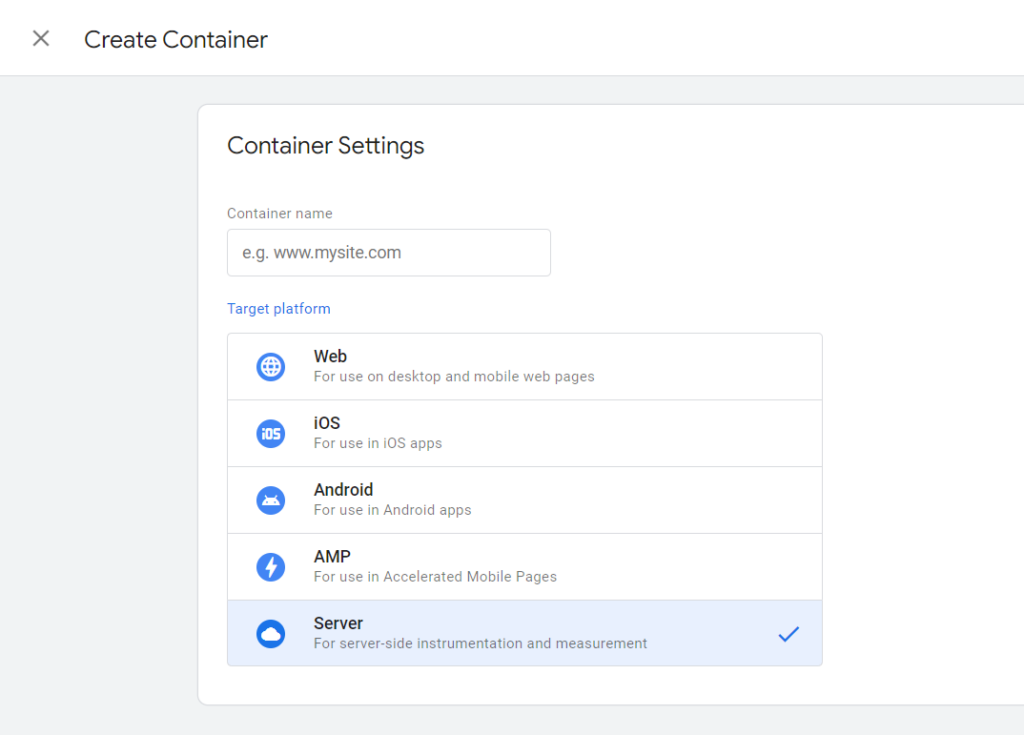
Task: Click the iOS platform icon
Action: tap(271, 433)
